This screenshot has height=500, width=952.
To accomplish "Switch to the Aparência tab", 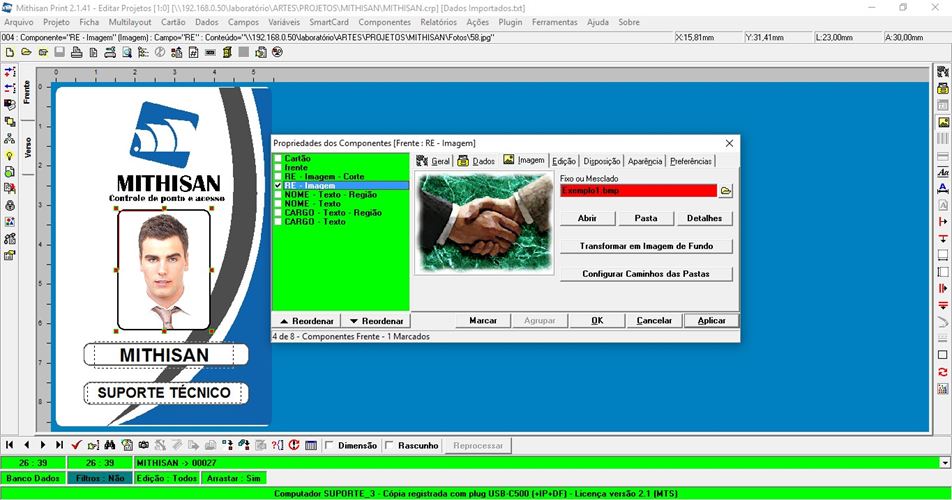I will pyautogui.click(x=645, y=161).
